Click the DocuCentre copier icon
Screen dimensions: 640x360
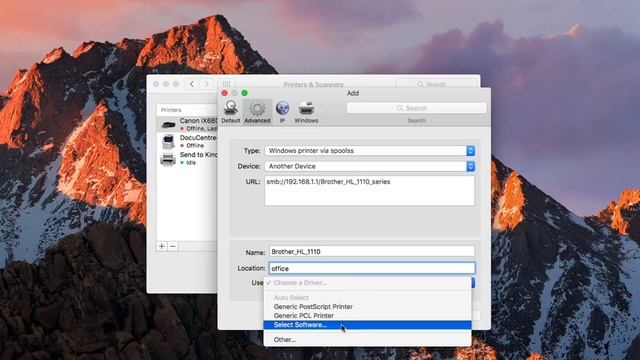point(168,142)
